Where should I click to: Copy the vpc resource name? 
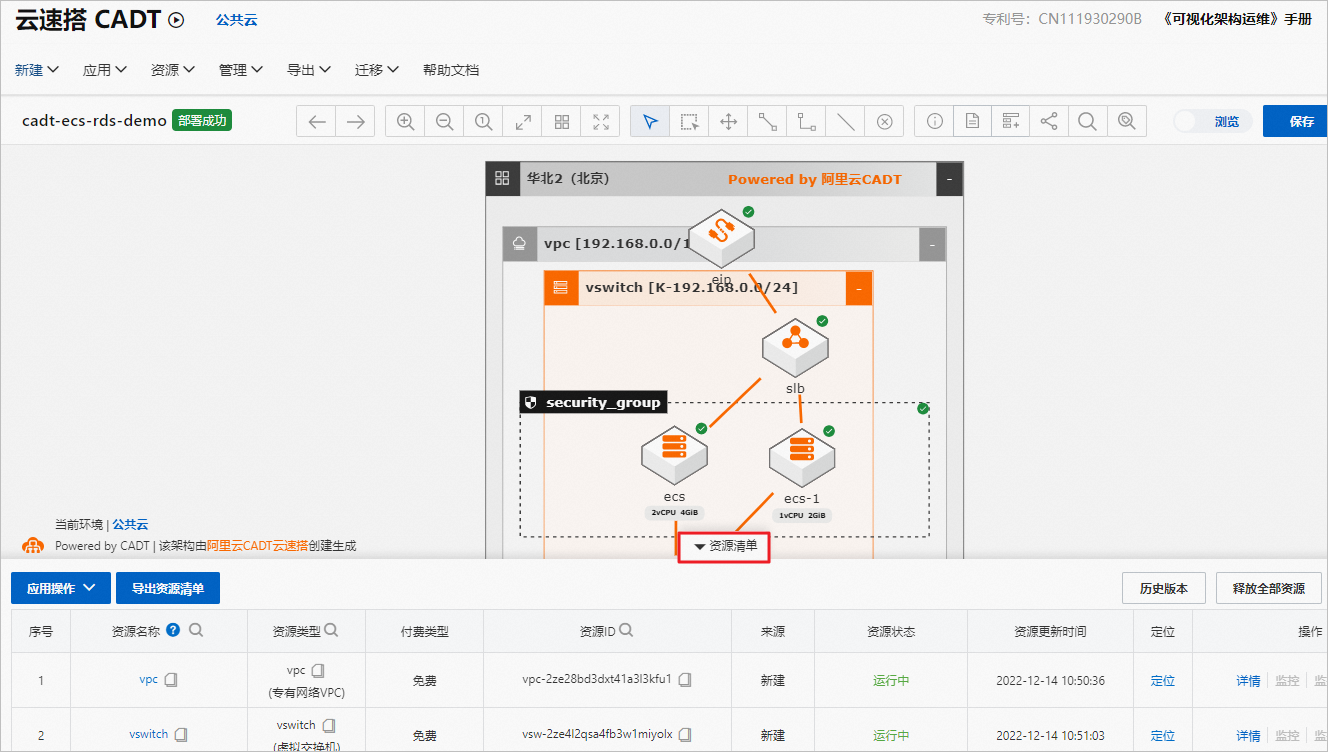click(x=171, y=680)
